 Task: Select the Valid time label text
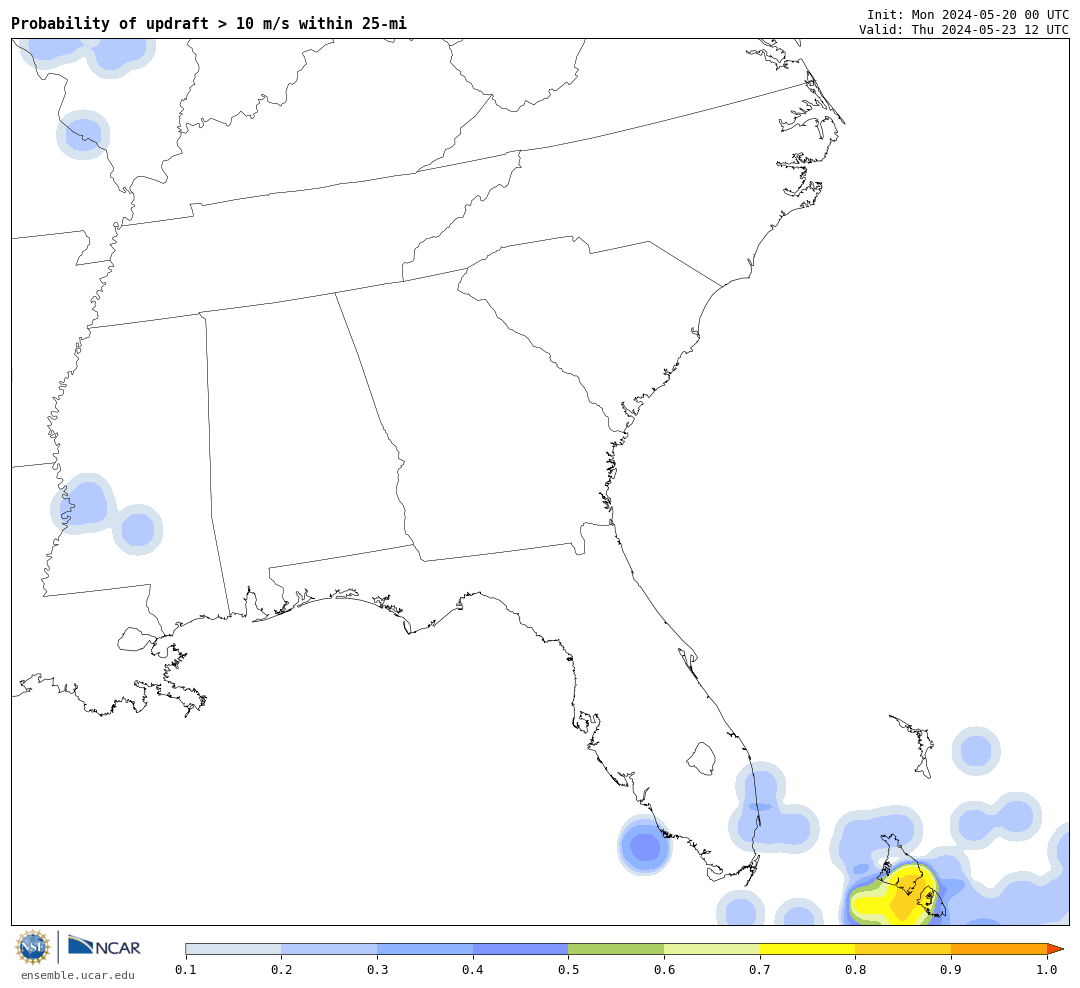tap(964, 30)
